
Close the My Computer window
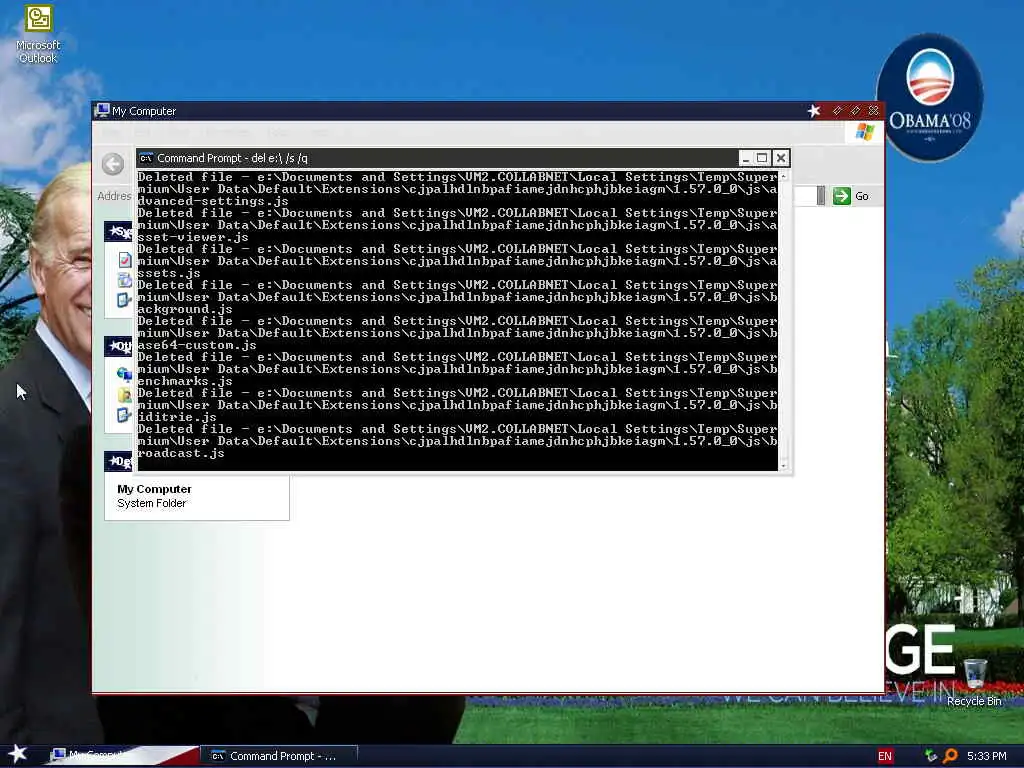pos(873,111)
